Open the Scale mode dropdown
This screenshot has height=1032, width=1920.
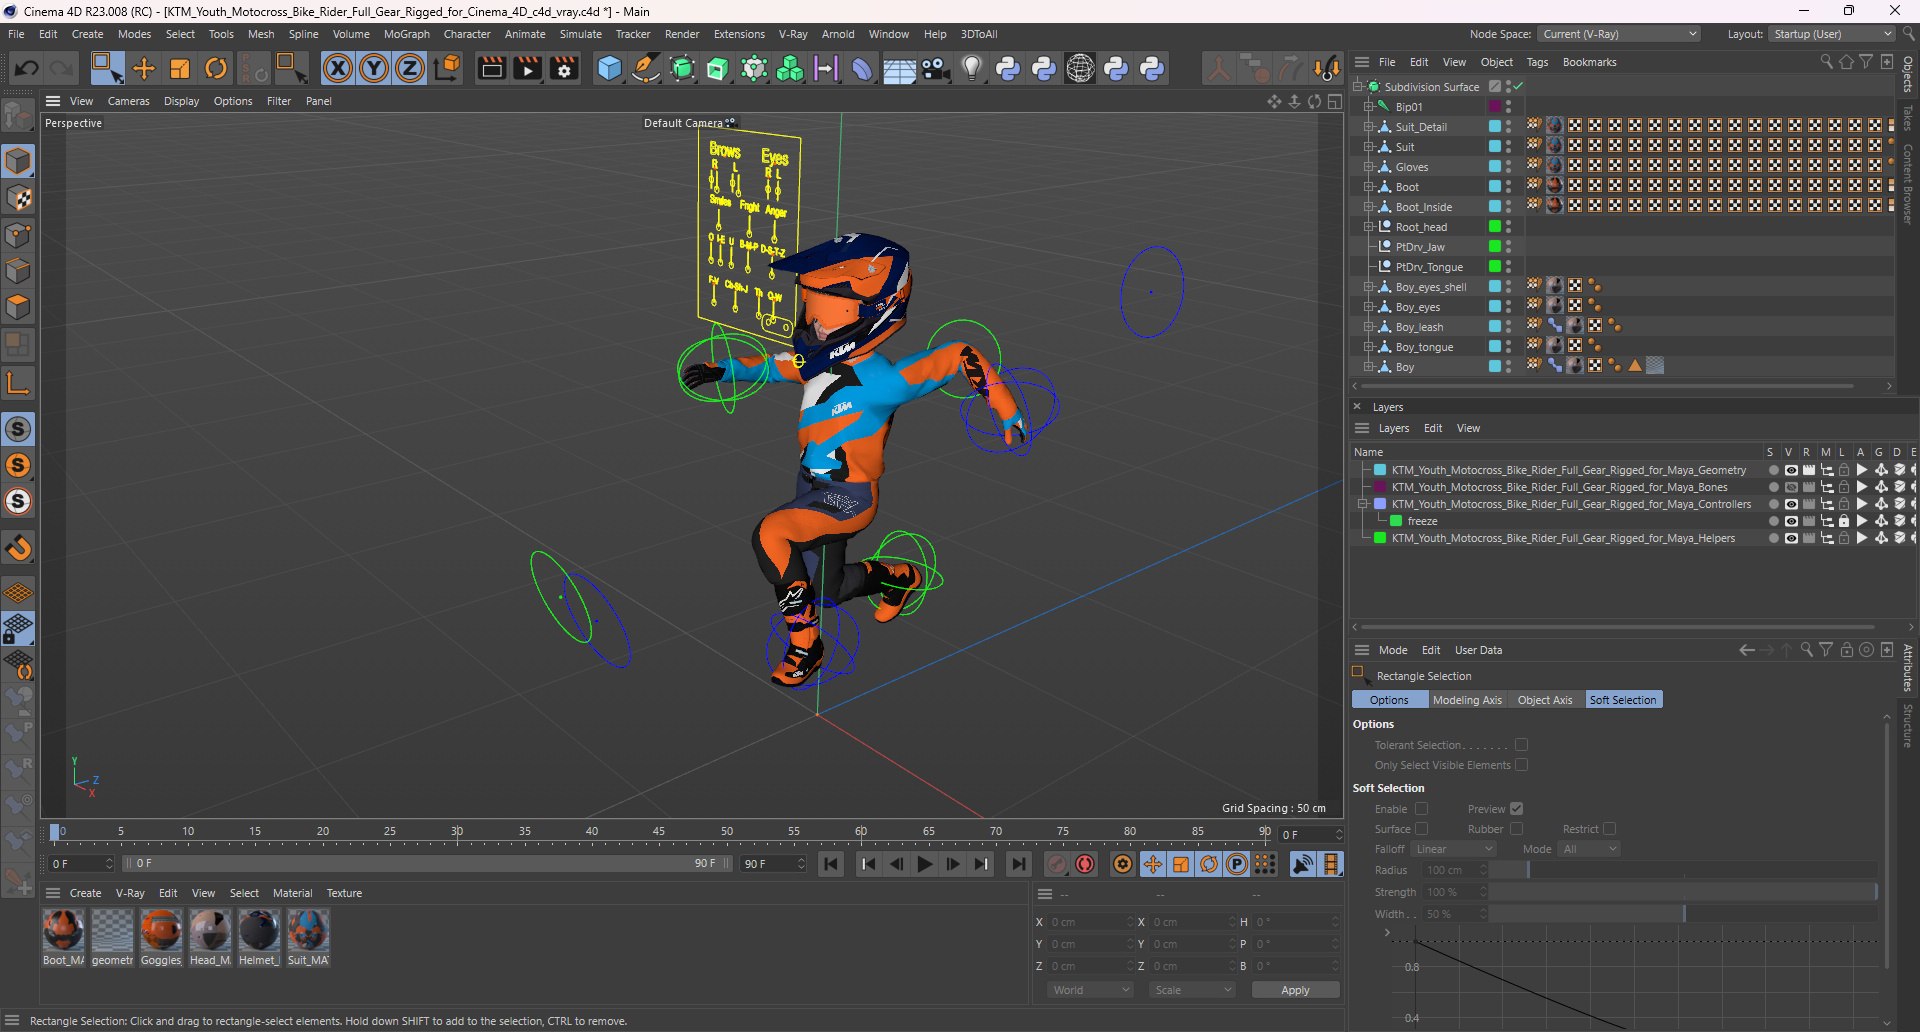[1192, 990]
